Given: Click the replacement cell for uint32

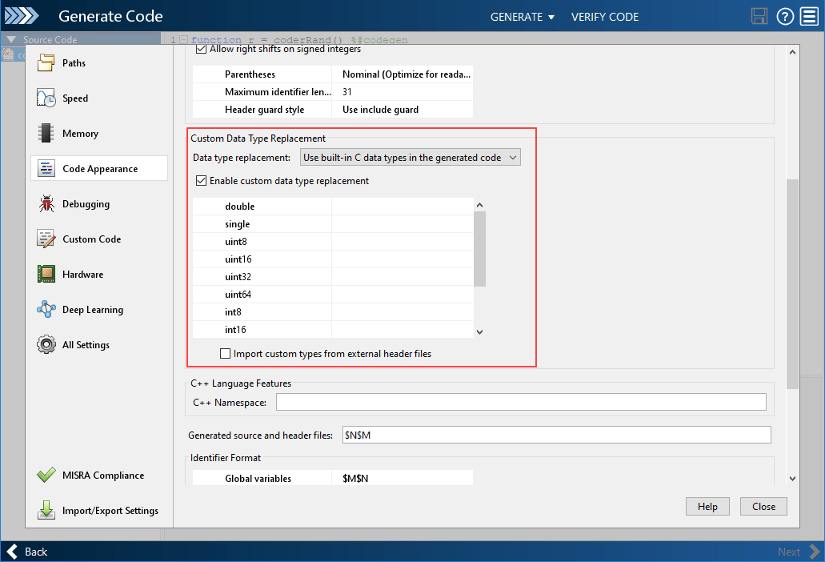Looking at the screenshot, I should [403, 276].
